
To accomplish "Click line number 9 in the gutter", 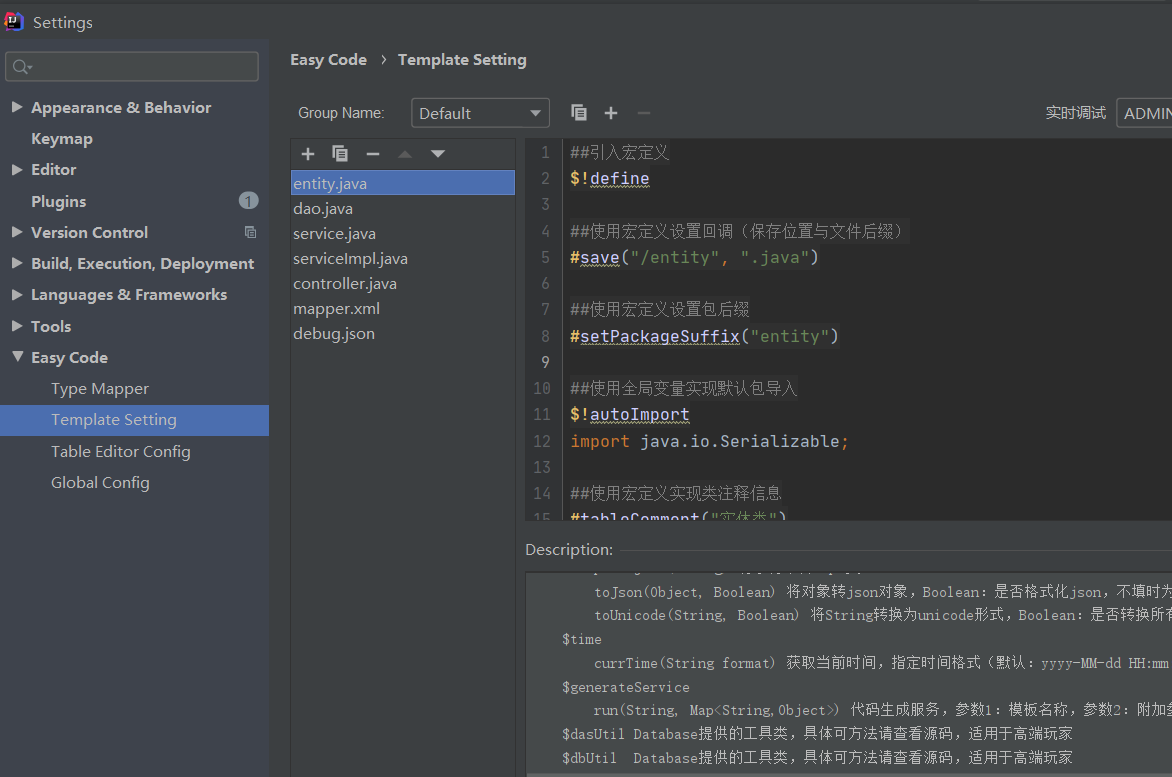I will coord(545,362).
